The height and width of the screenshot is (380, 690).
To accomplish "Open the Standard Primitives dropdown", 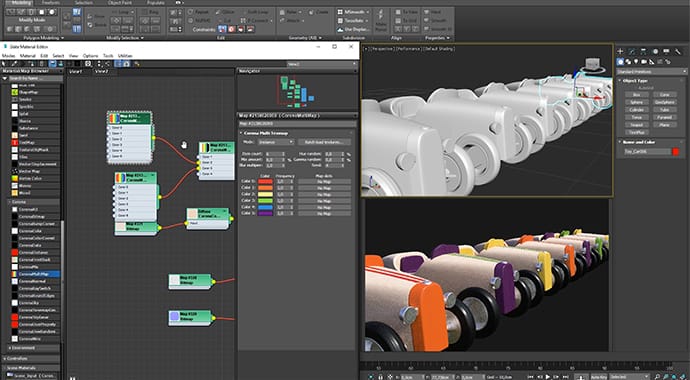I will coord(651,71).
